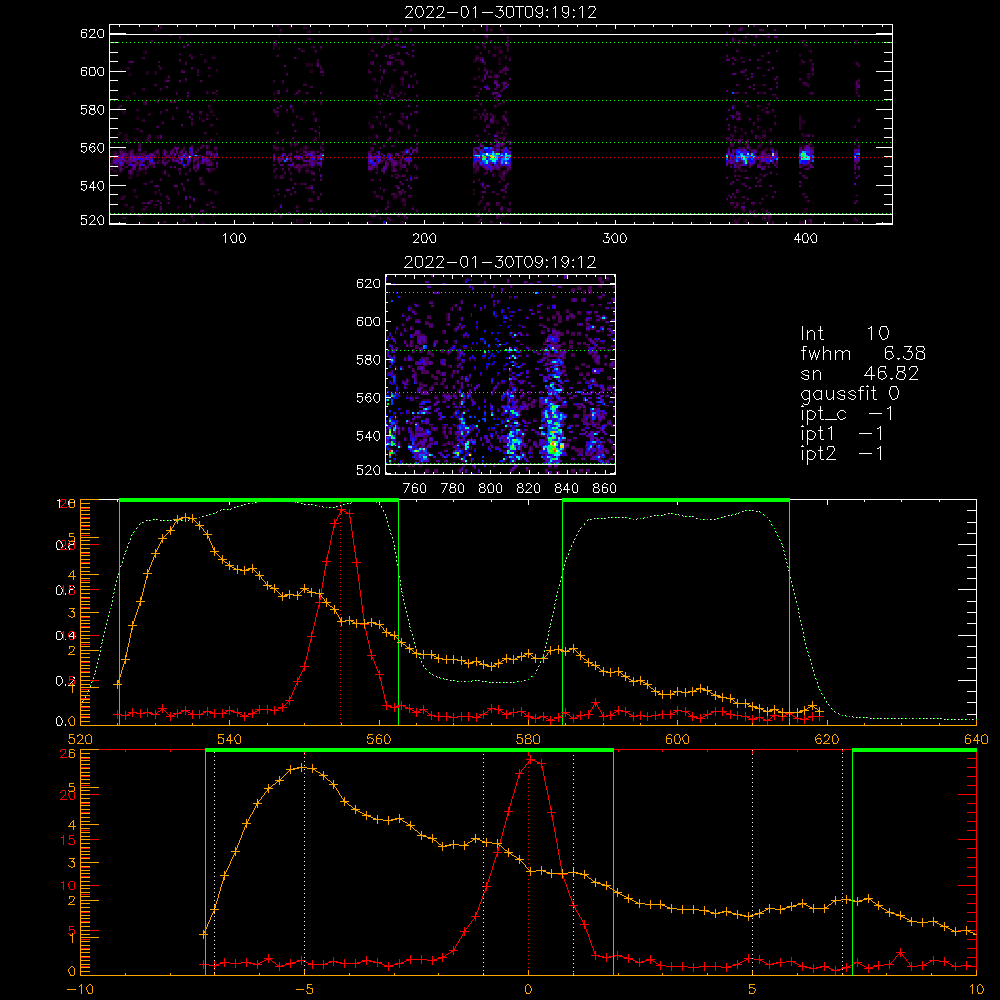
Task: Click x-axis label 640 of upper profile plot
Action: click(x=976, y=739)
